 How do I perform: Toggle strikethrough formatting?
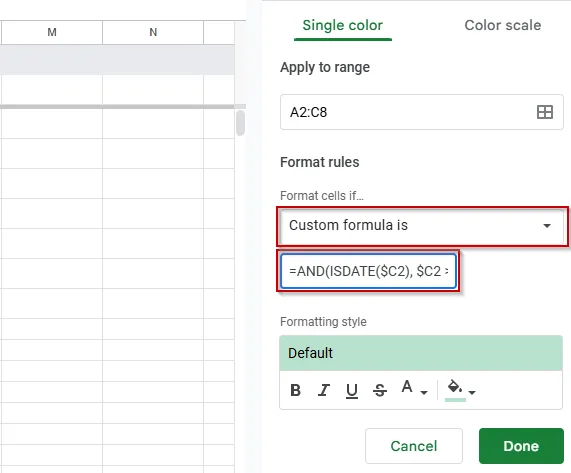[380, 390]
